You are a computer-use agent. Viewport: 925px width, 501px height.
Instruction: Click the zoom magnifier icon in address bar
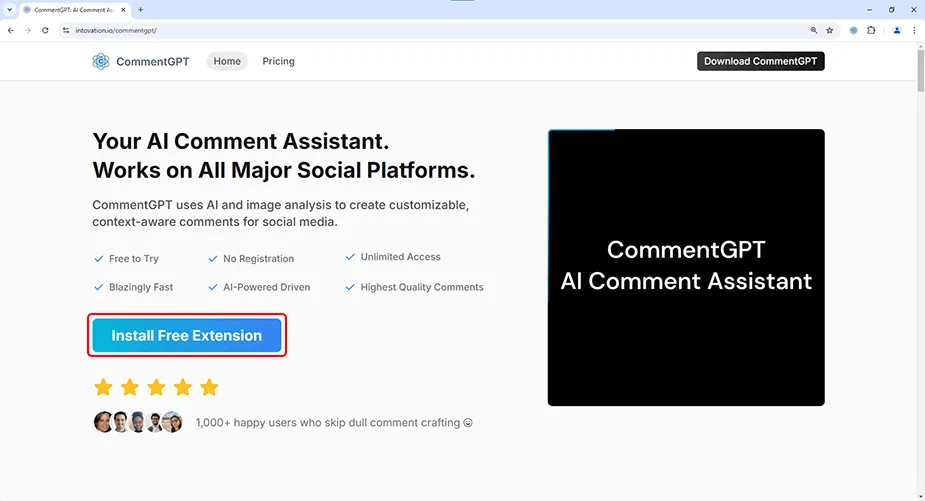(x=814, y=30)
